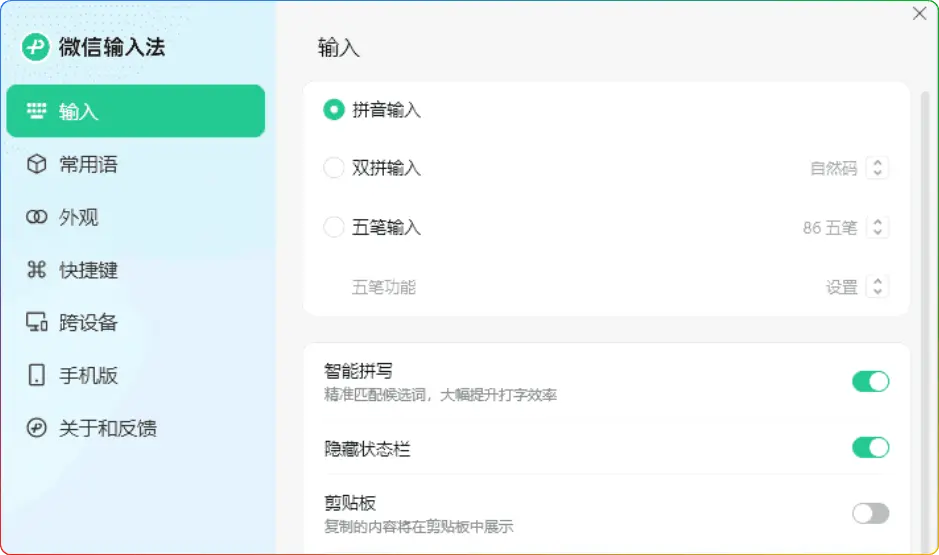The image size is (939, 555).
Task: Click the keyboard icon beside 输入
Action: click(37, 111)
